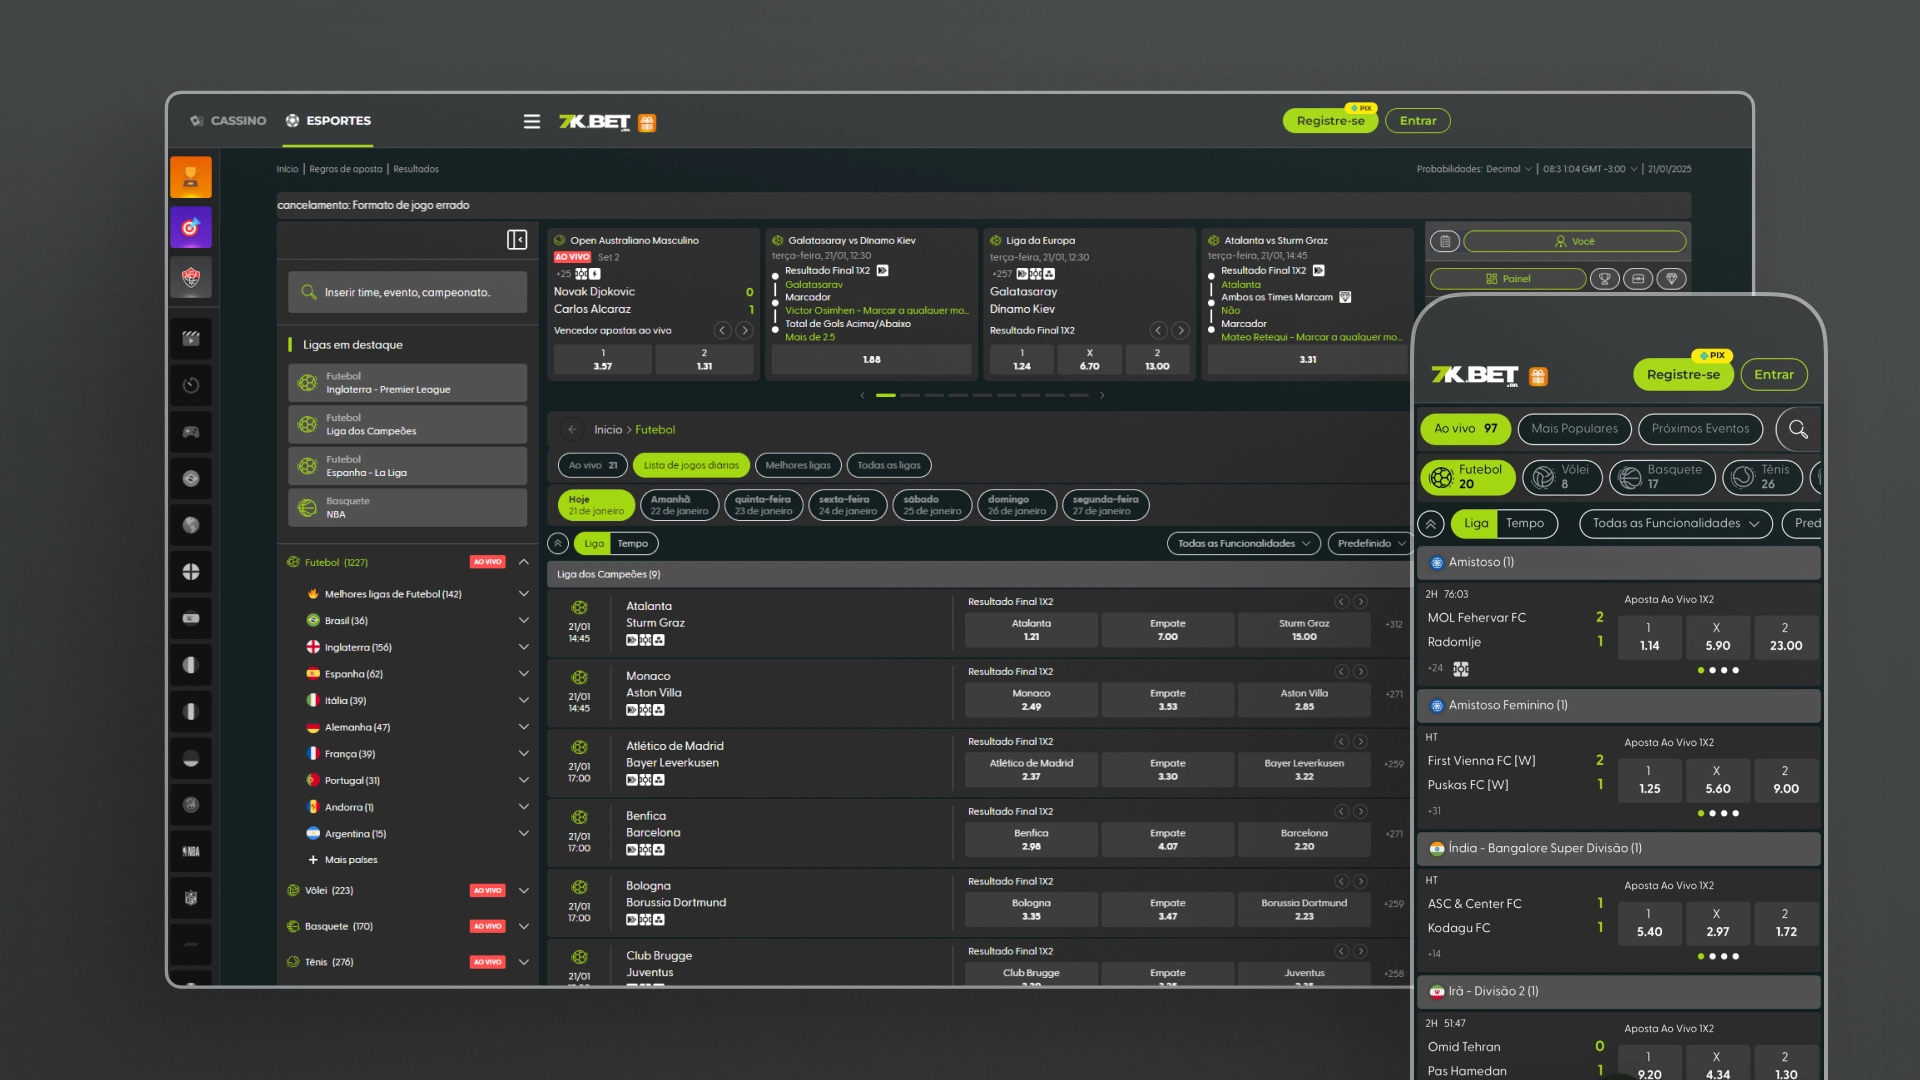Bet on Atalanta 1.21 odds
1920x1080 pixels.
[1031, 630]
